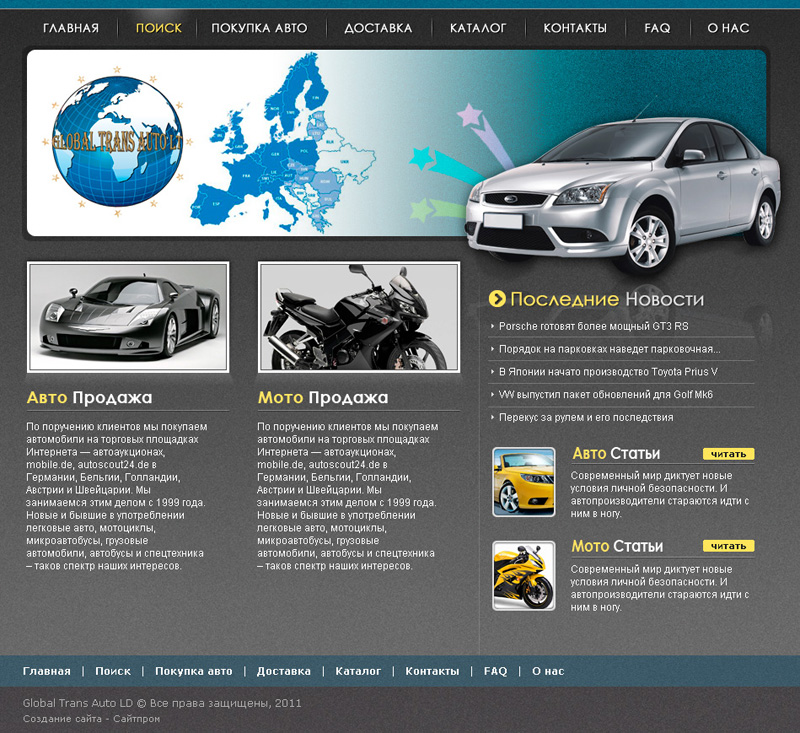Select КАТАЛОГ in the top menu bar
800x733 pixels.
click(477, 29)
